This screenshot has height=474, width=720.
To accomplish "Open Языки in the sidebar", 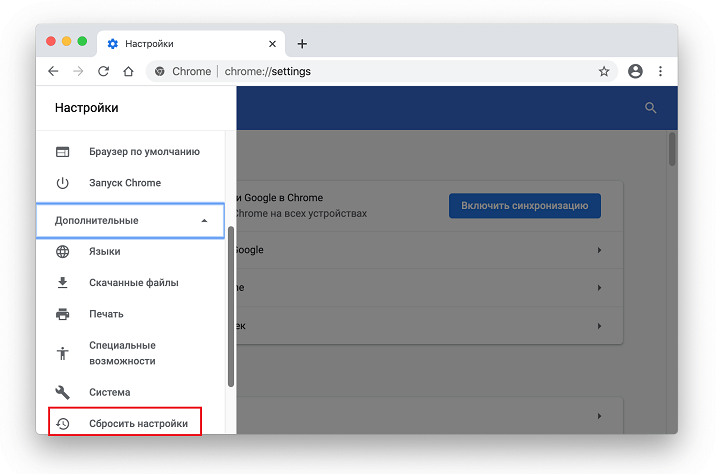I will click(x=104, y=252).
